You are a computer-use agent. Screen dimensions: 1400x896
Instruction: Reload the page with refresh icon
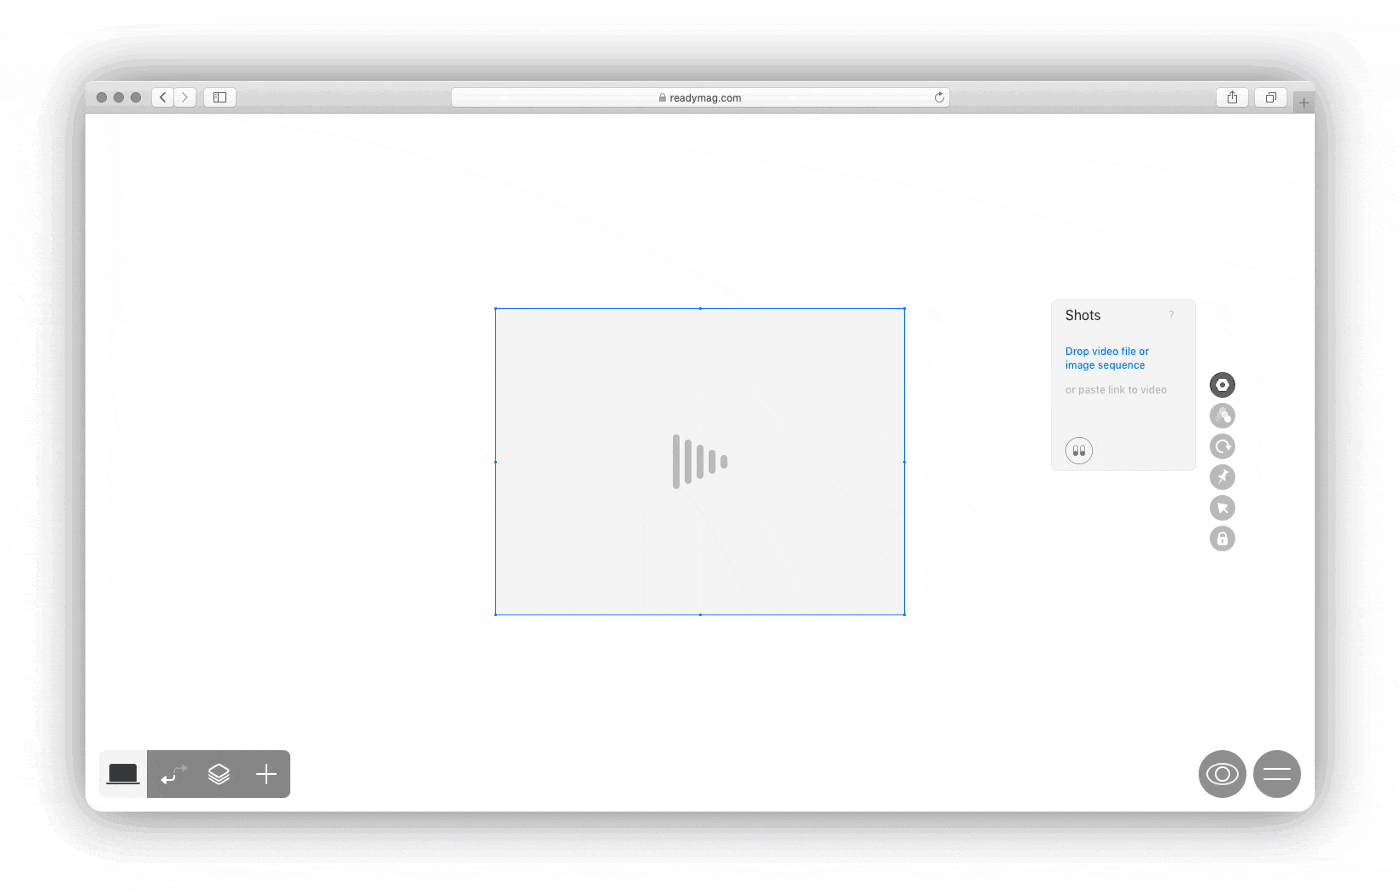point(939,97)
